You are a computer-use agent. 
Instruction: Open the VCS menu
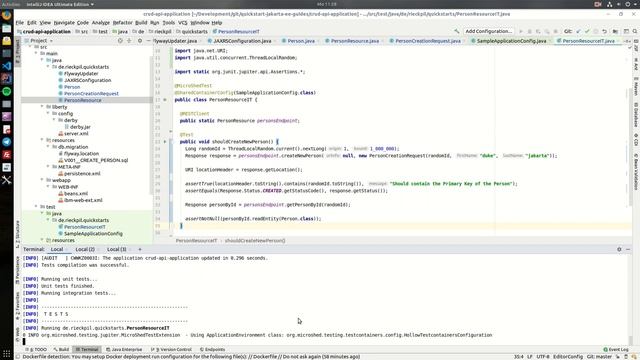182,23
